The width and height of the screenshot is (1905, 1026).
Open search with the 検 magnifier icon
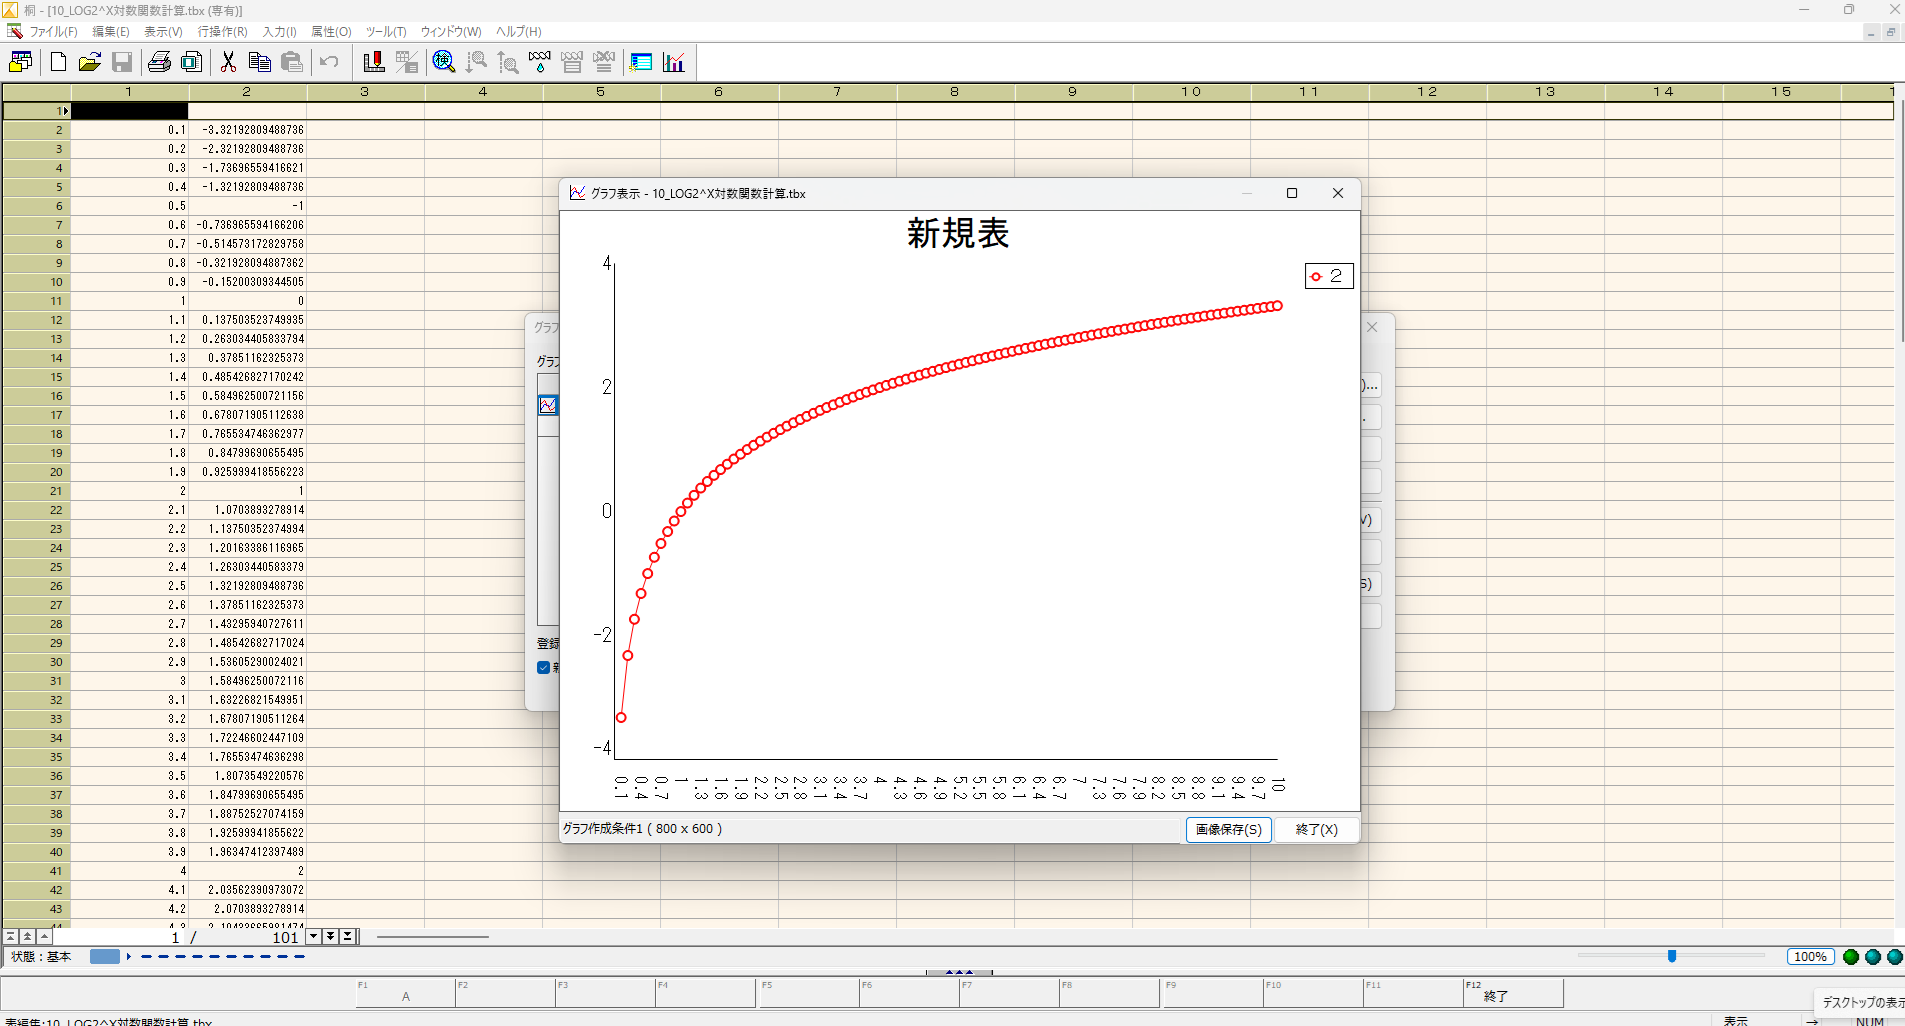click(x=443, y=62)
